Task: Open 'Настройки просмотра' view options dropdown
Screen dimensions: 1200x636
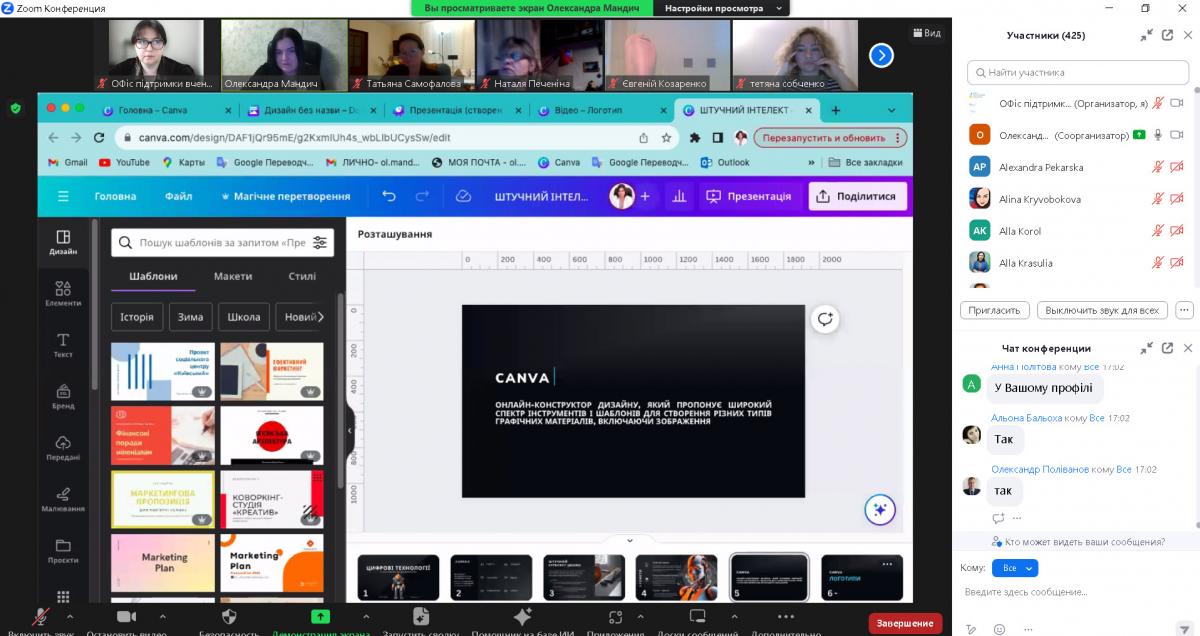Action: click(x=720, y=8)
